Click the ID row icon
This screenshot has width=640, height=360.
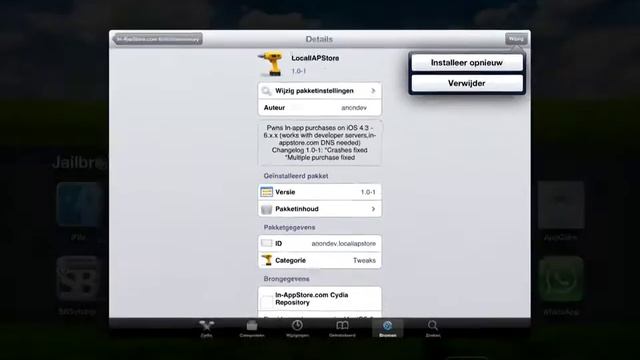(267, 243)
